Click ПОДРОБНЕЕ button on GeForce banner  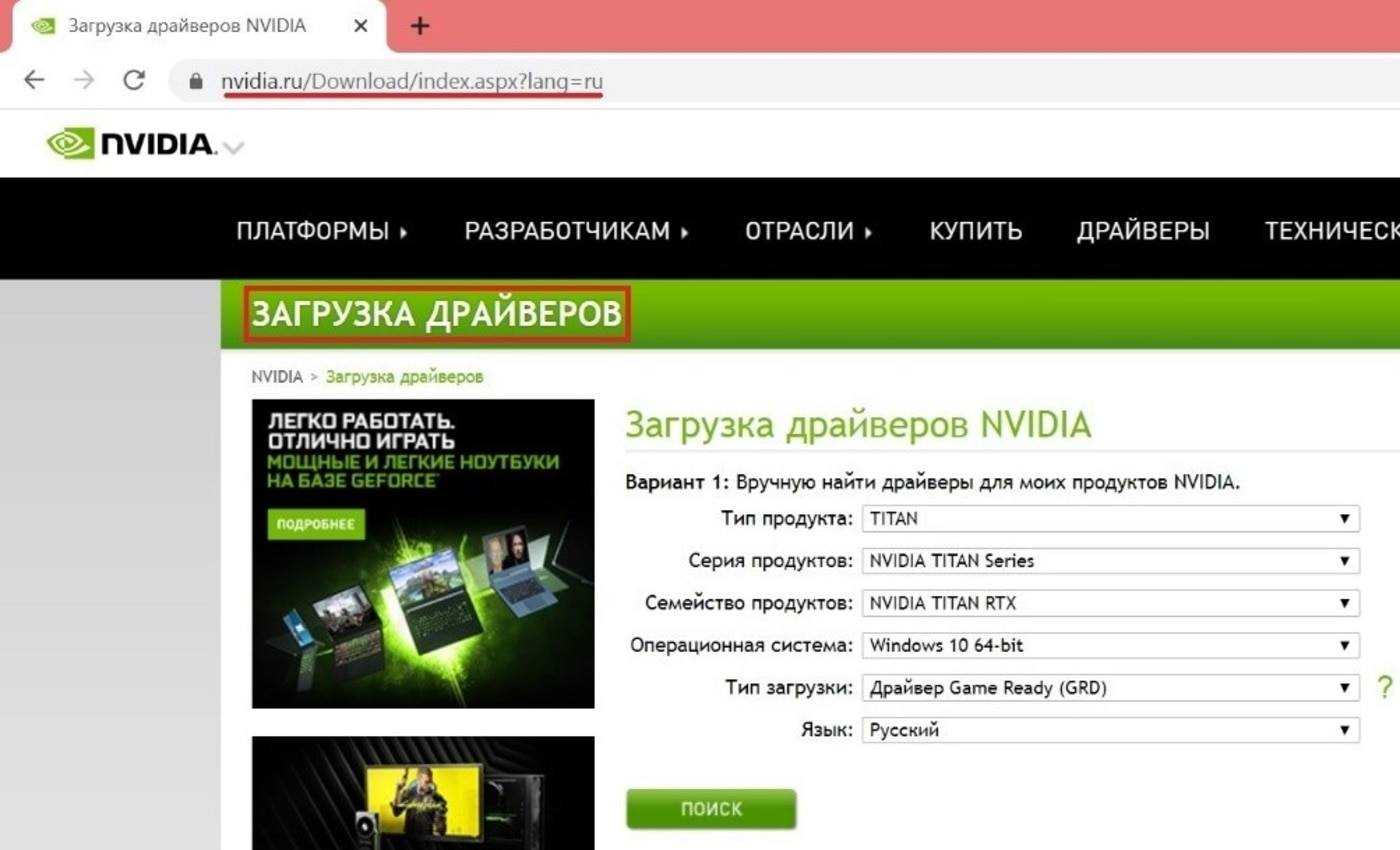(x=316, y=525)
